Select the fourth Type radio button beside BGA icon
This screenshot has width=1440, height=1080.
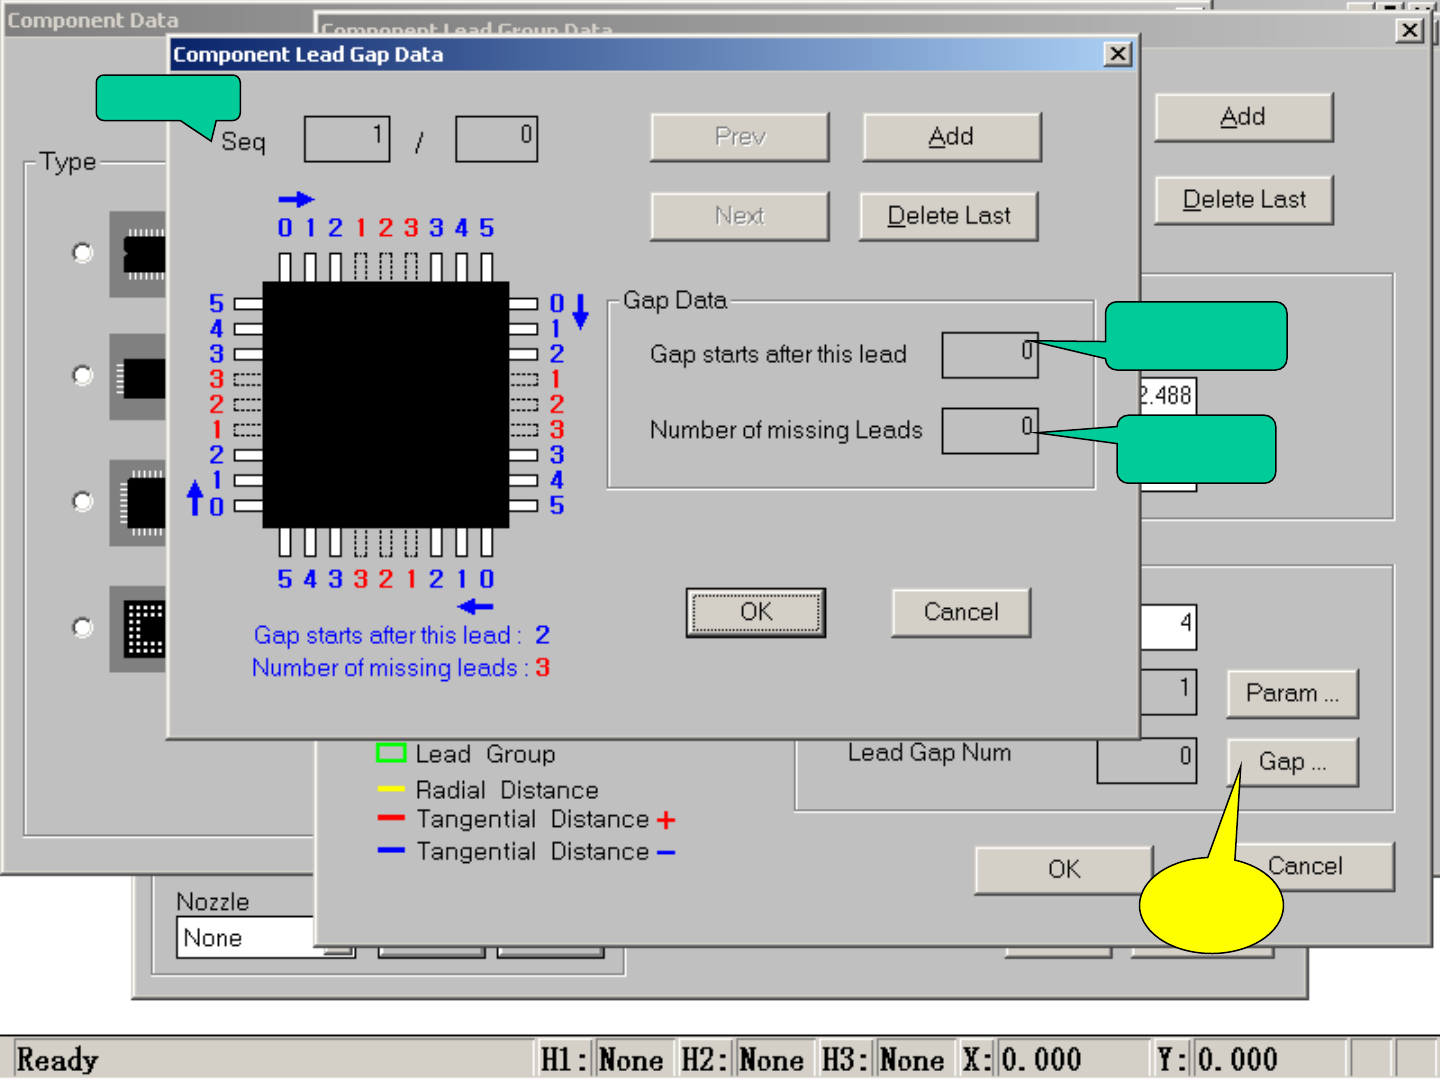[83, 628]
